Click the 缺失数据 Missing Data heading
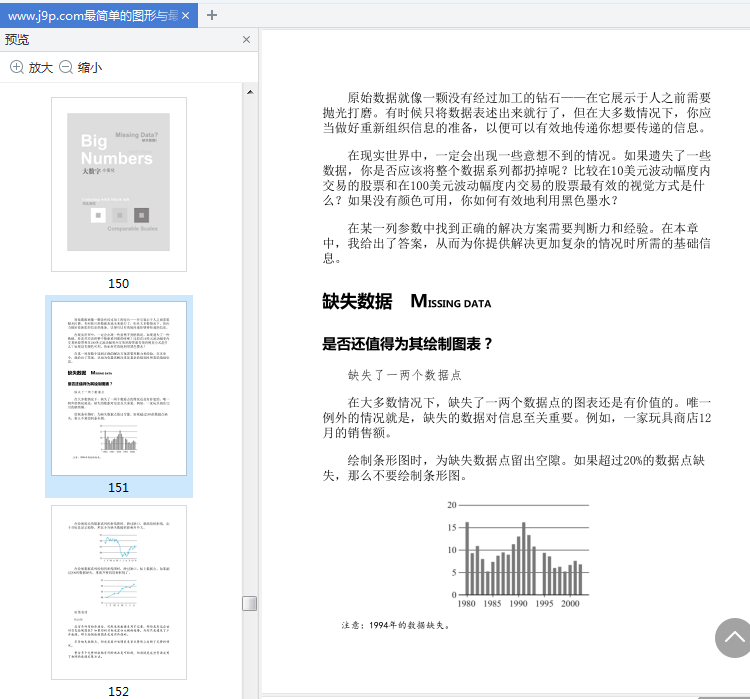This screenshot has height=699, width=750. click(406, 301)
